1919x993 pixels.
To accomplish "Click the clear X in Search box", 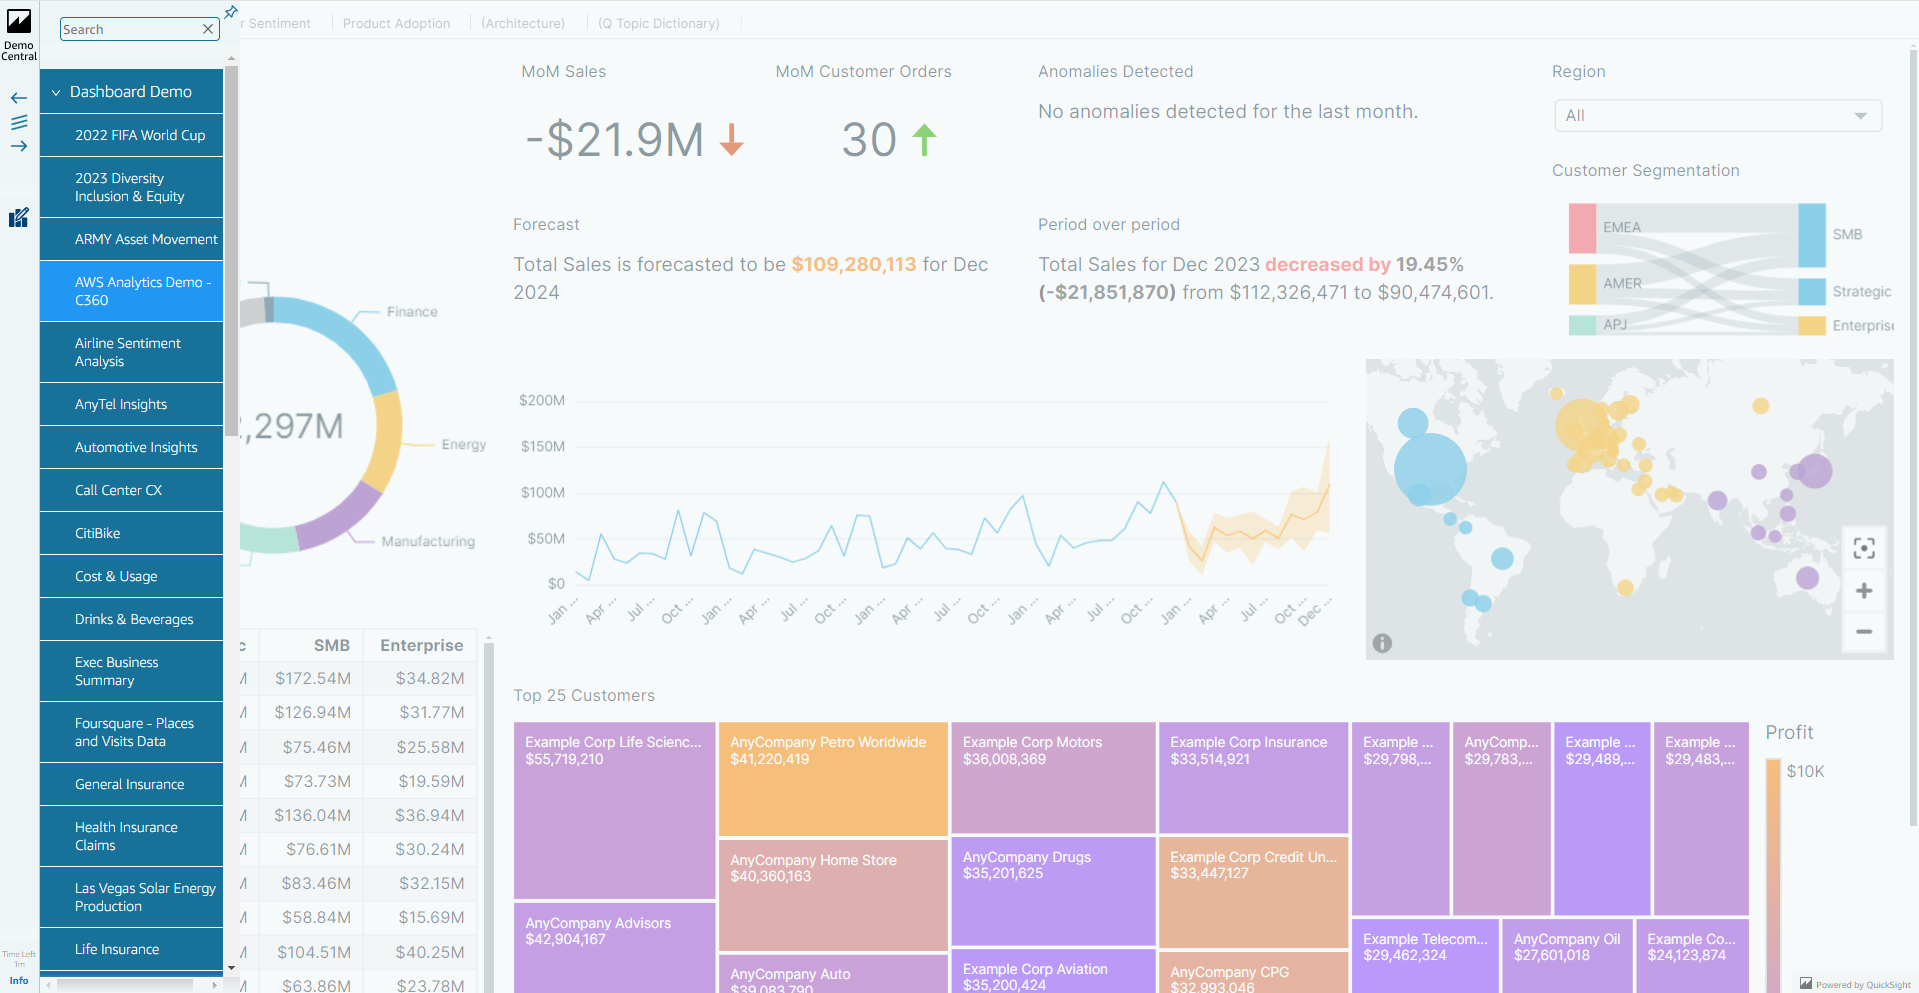I will point(208,29).
